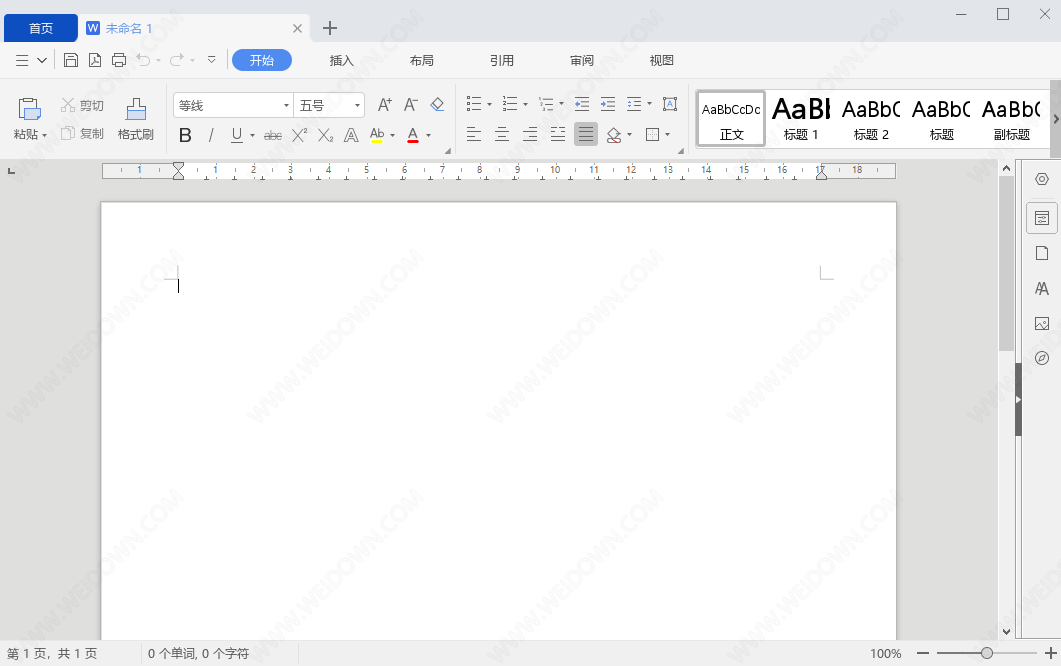
Task: Clear formatting with the eraser icon
Action: 437,105
